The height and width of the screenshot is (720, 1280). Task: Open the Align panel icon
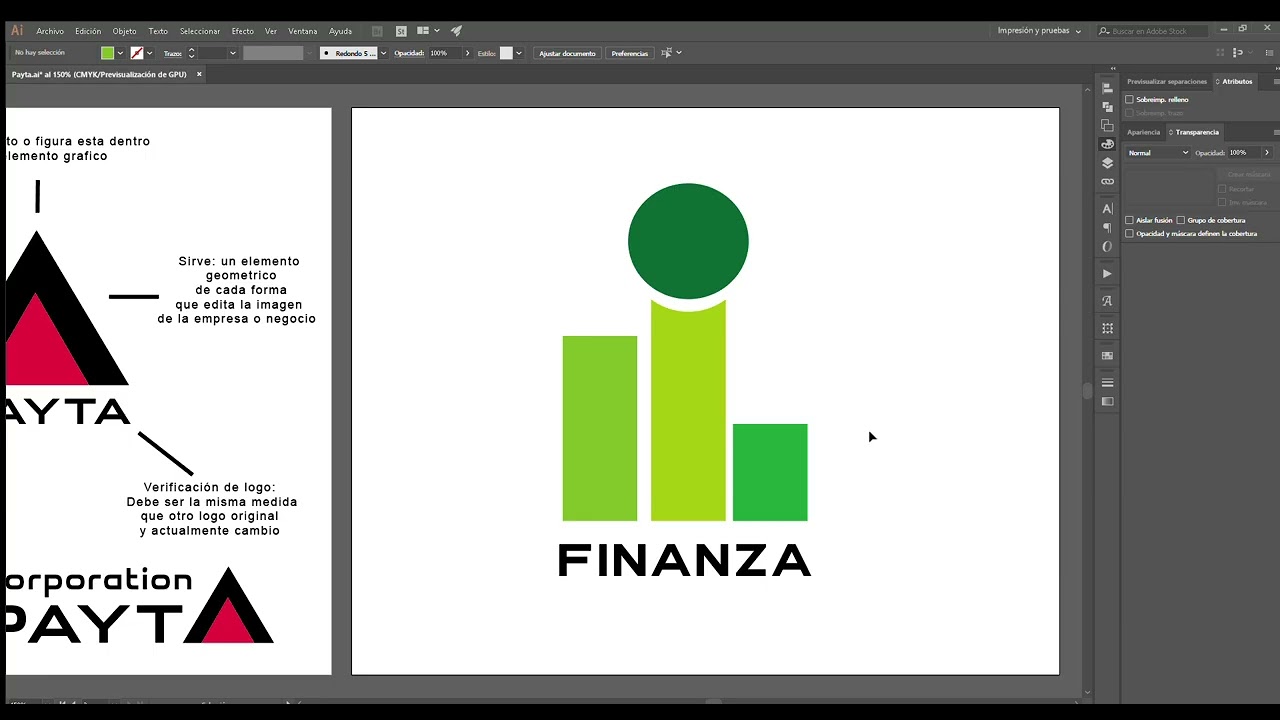pyautogui.click(x=1107, y=88)
